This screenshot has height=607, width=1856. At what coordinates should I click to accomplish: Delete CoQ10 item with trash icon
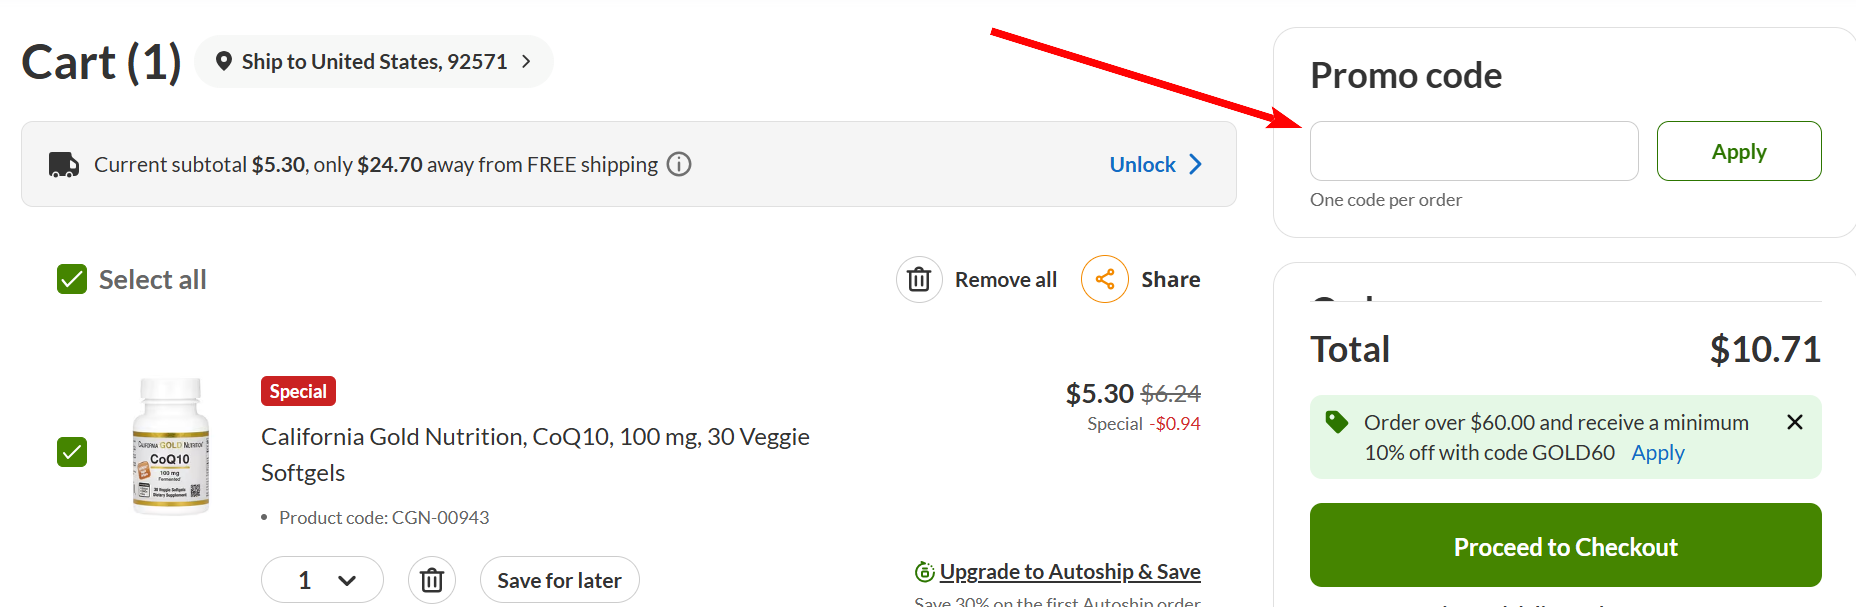(x=432, y=580)
